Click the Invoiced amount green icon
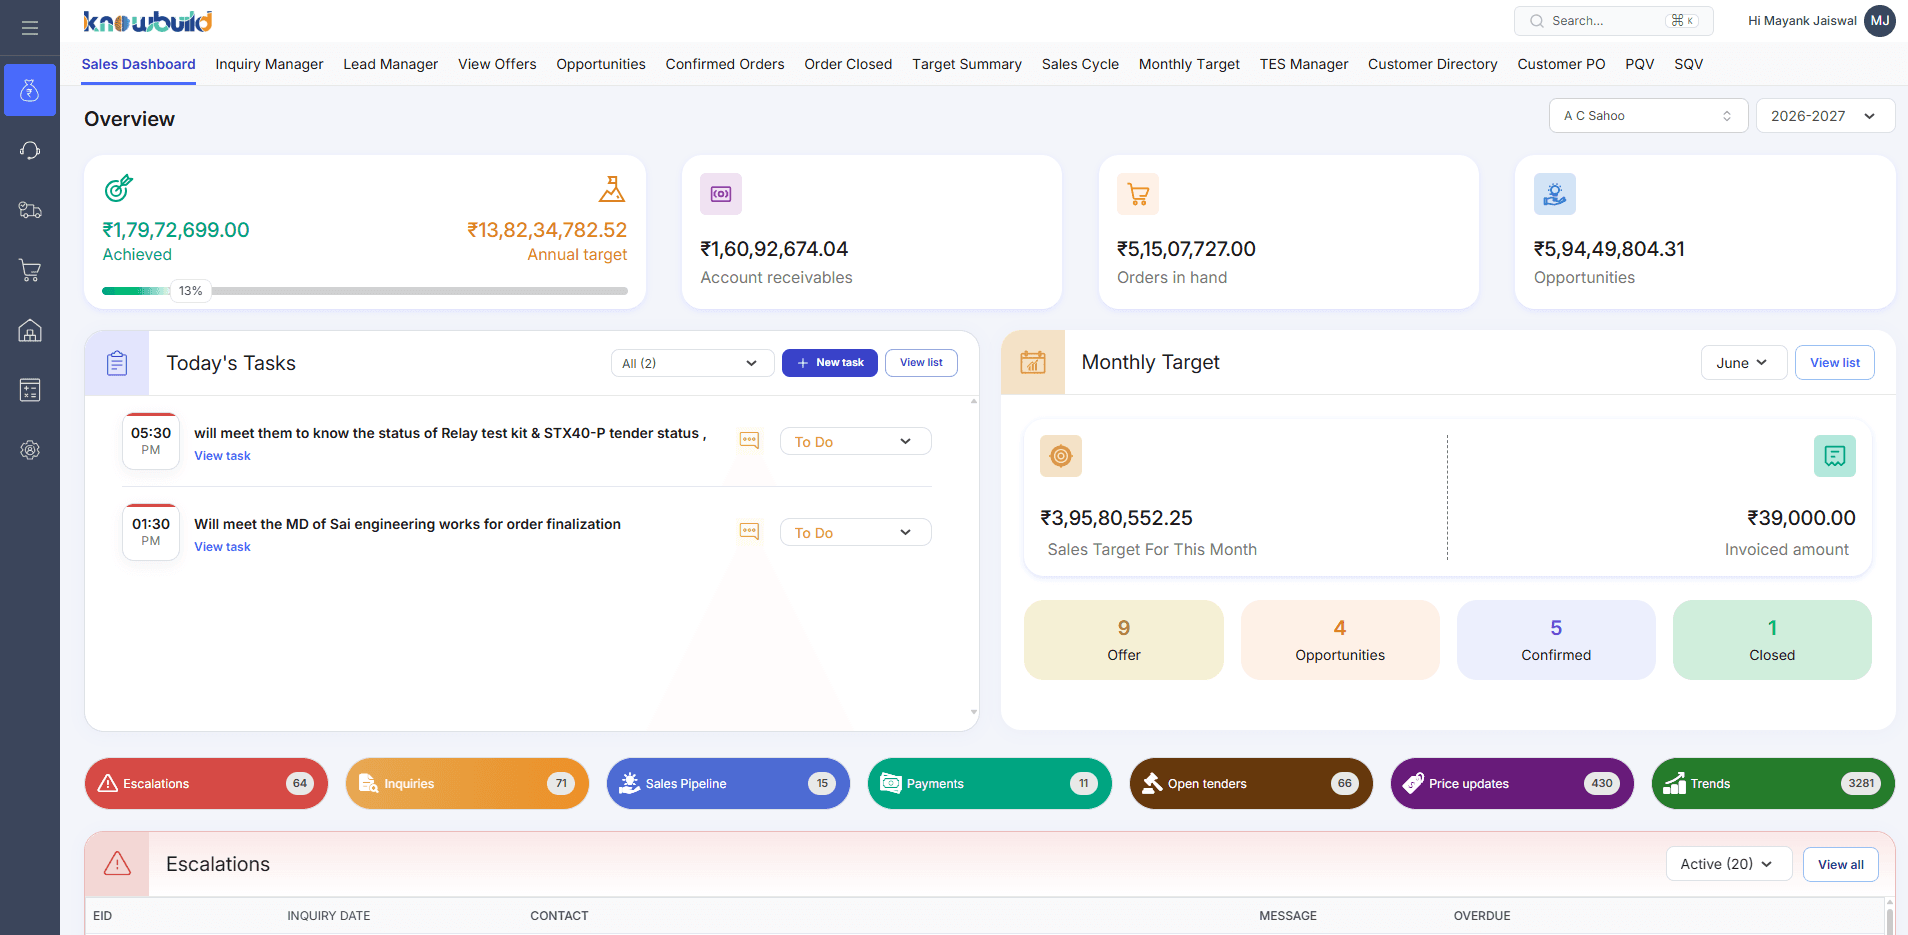 (x=1835, y=456)
